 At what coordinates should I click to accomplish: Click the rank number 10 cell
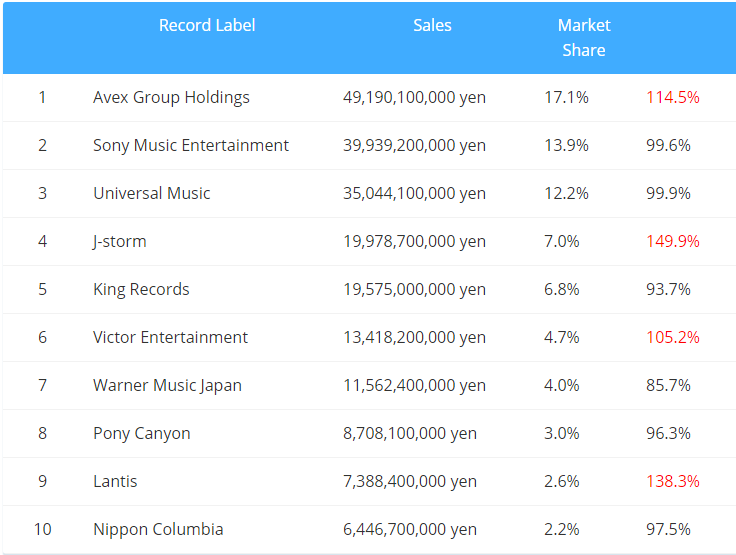(x=42, y=529)
